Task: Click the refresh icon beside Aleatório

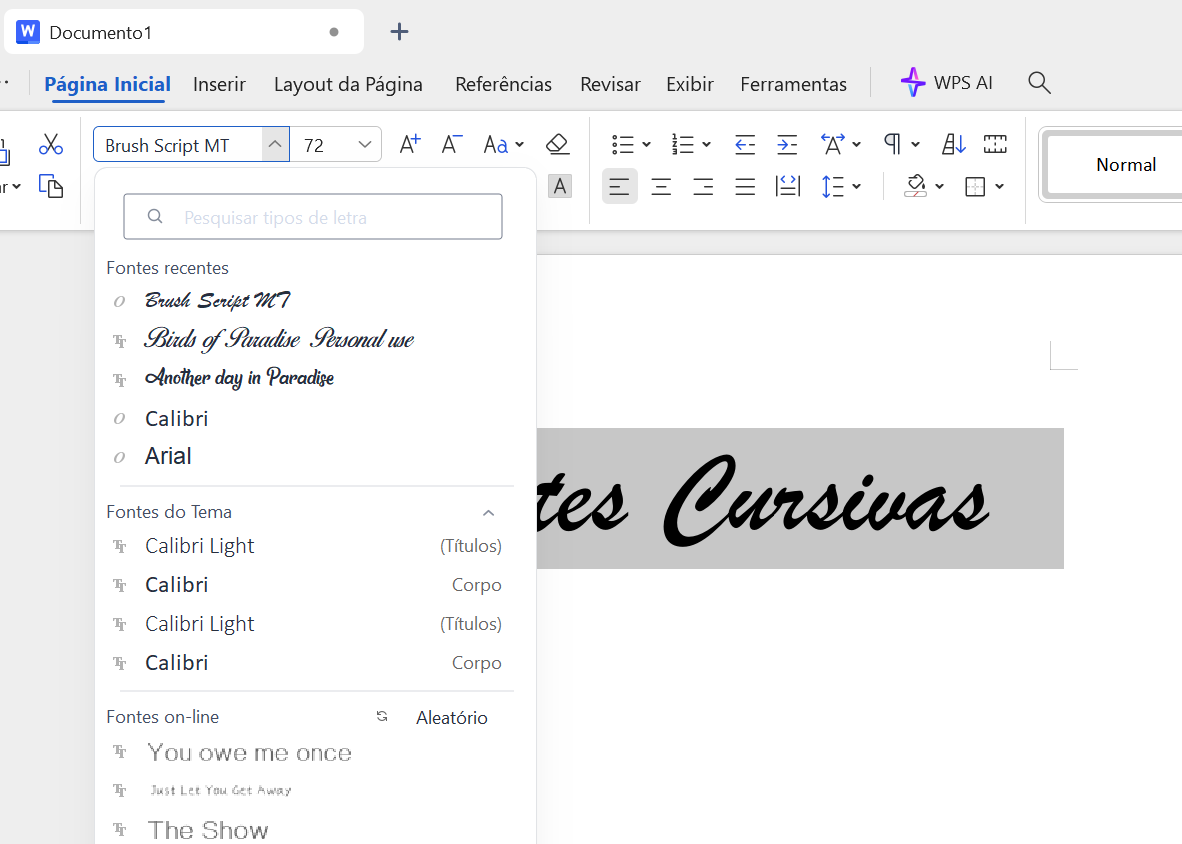Action: click(382, 717)
